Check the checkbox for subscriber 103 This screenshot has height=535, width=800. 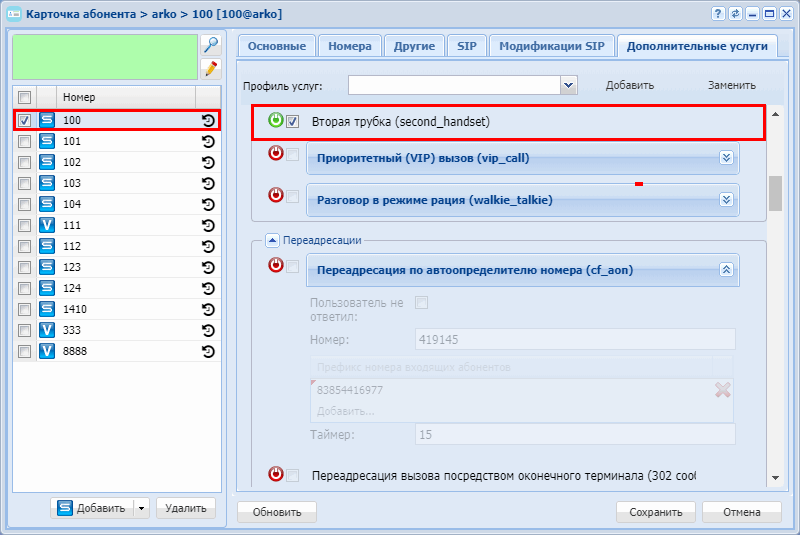point(25,183)
